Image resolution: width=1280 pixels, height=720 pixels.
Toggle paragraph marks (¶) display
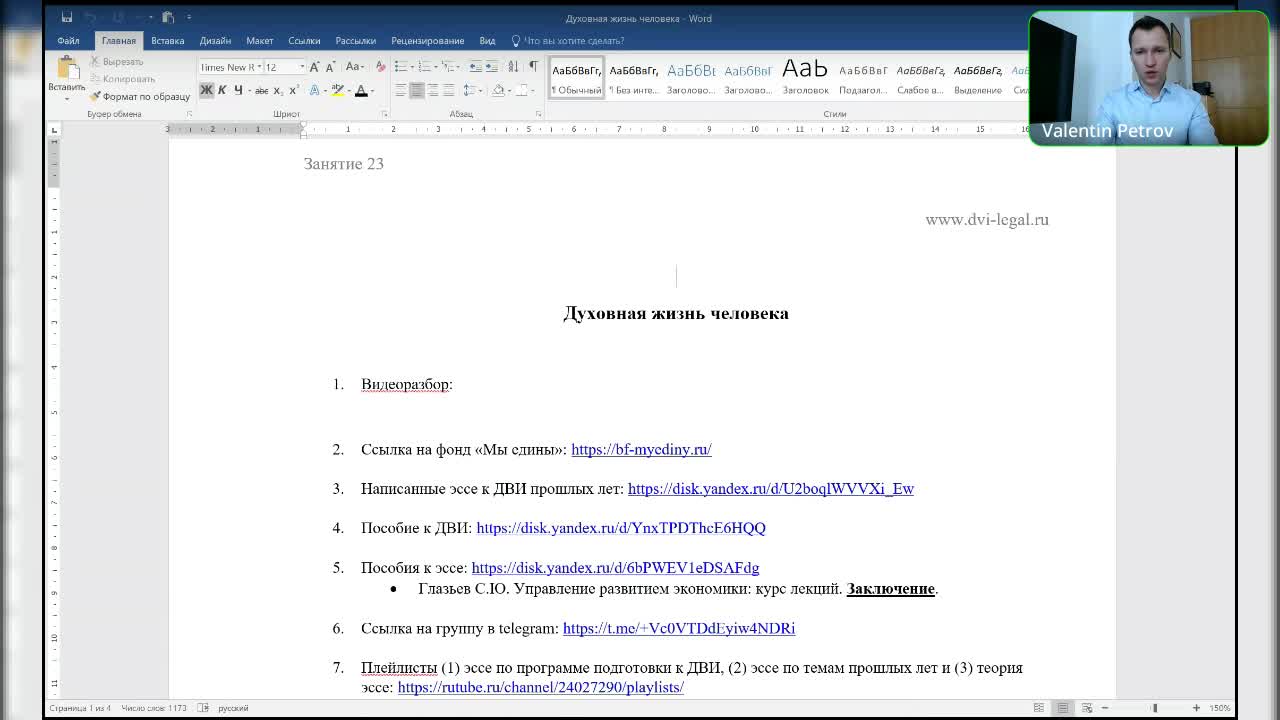(533, 67)
